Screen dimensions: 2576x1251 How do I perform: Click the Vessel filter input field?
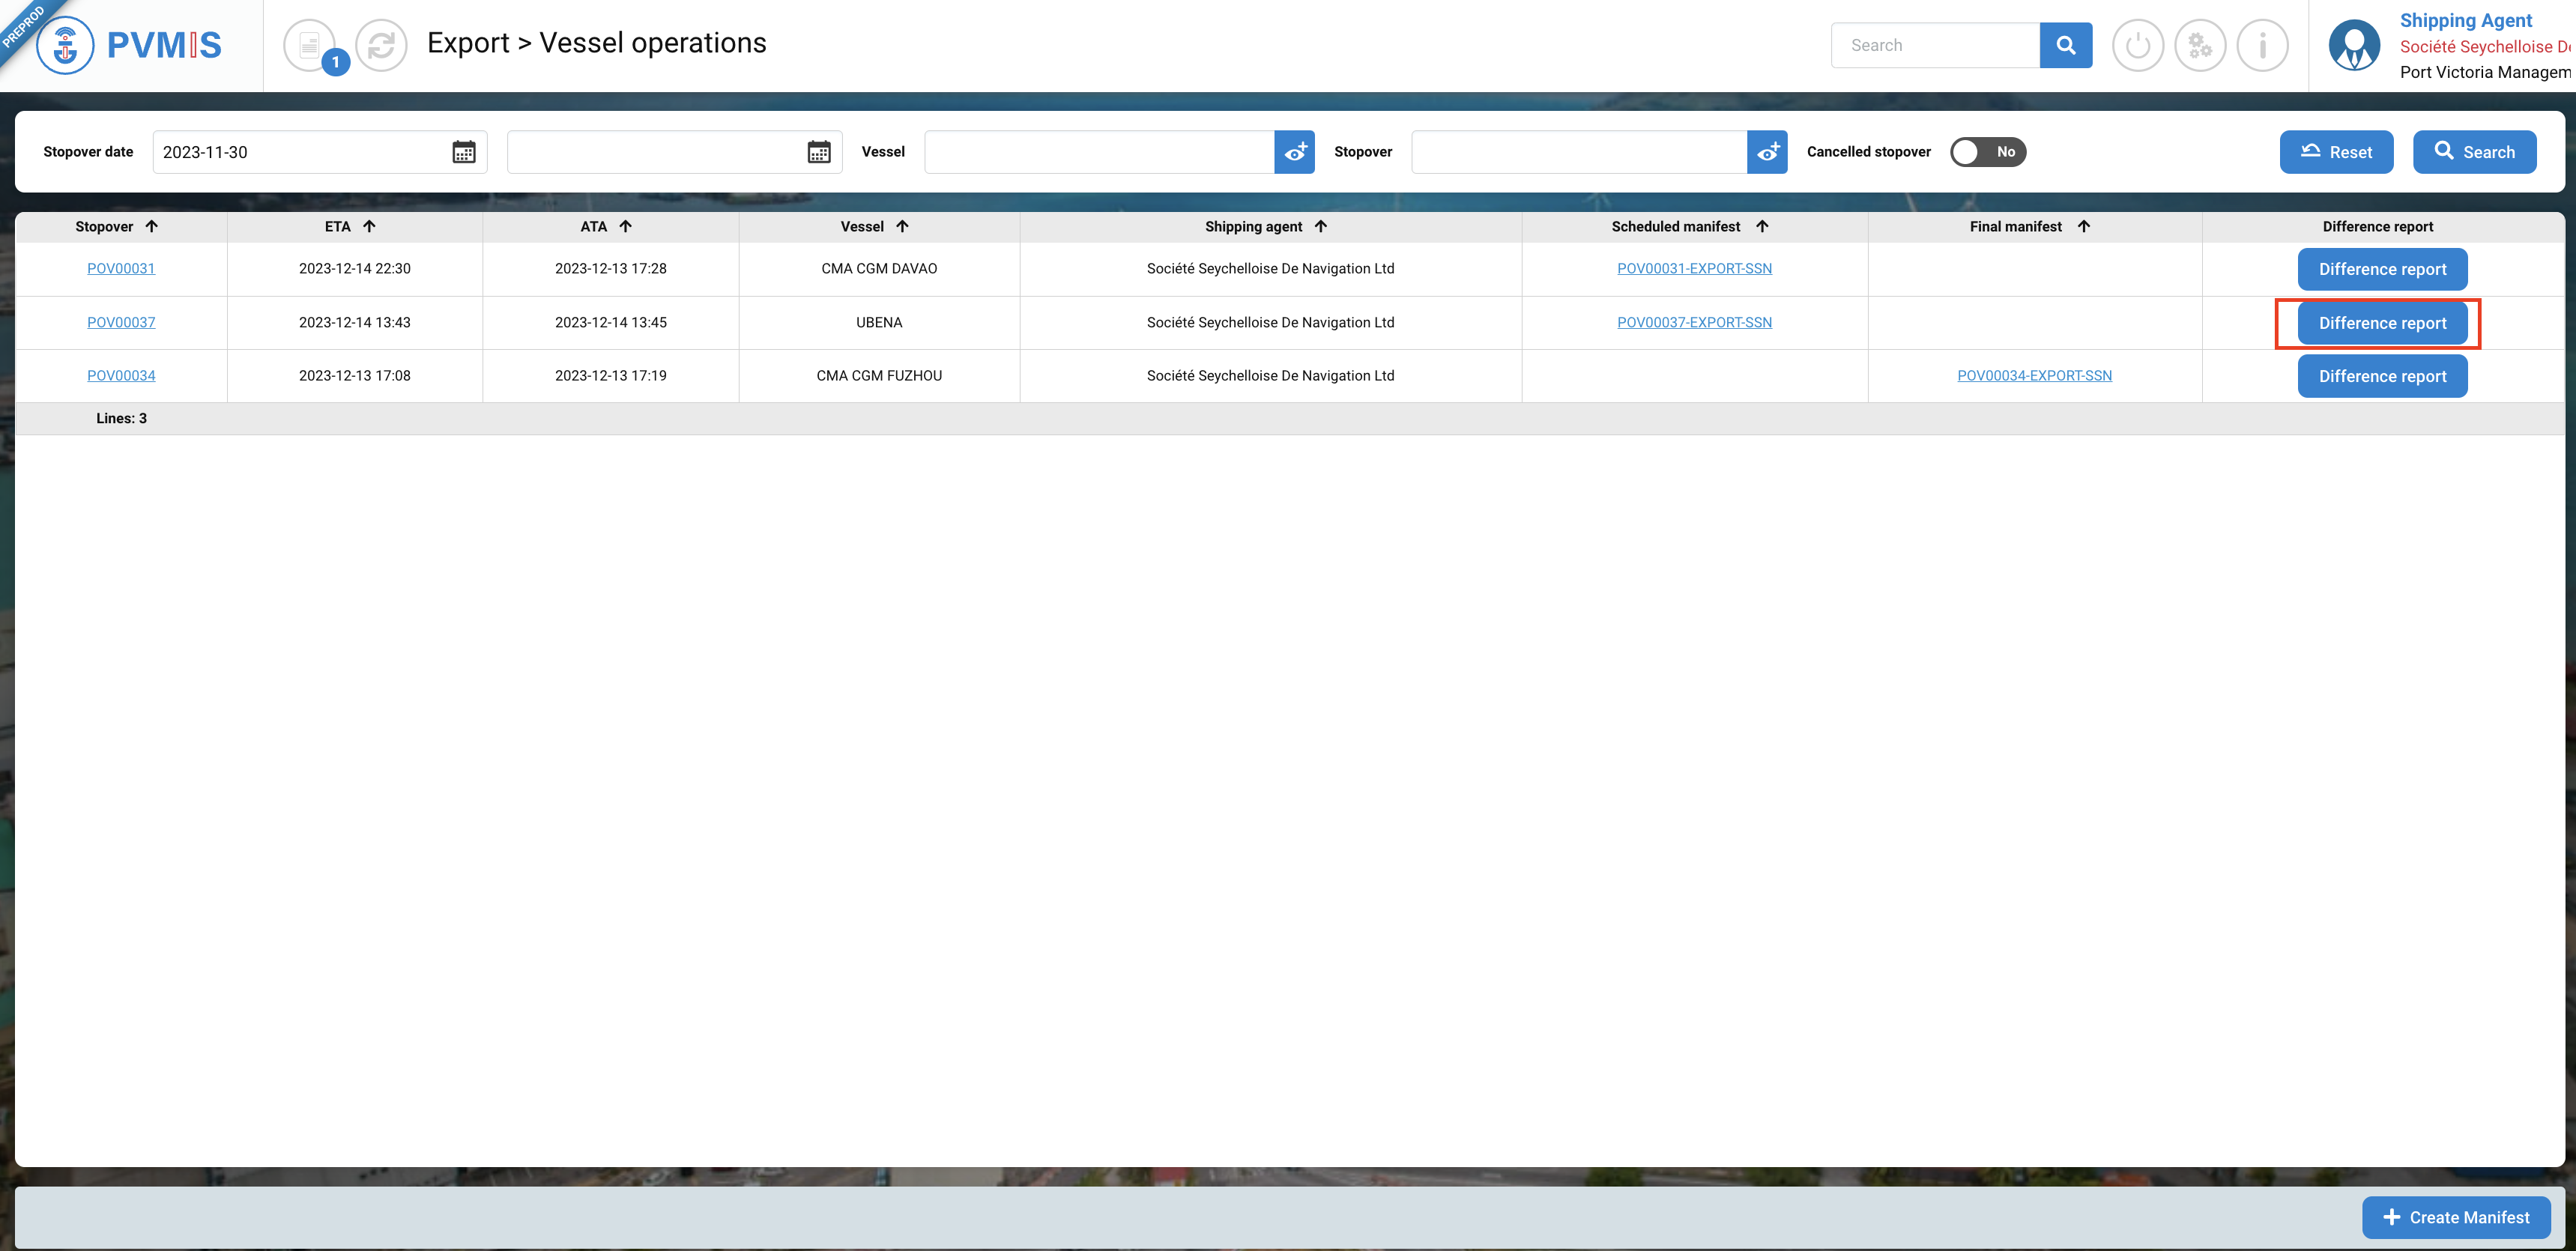pyautogui.click(x=1098, y=152)
